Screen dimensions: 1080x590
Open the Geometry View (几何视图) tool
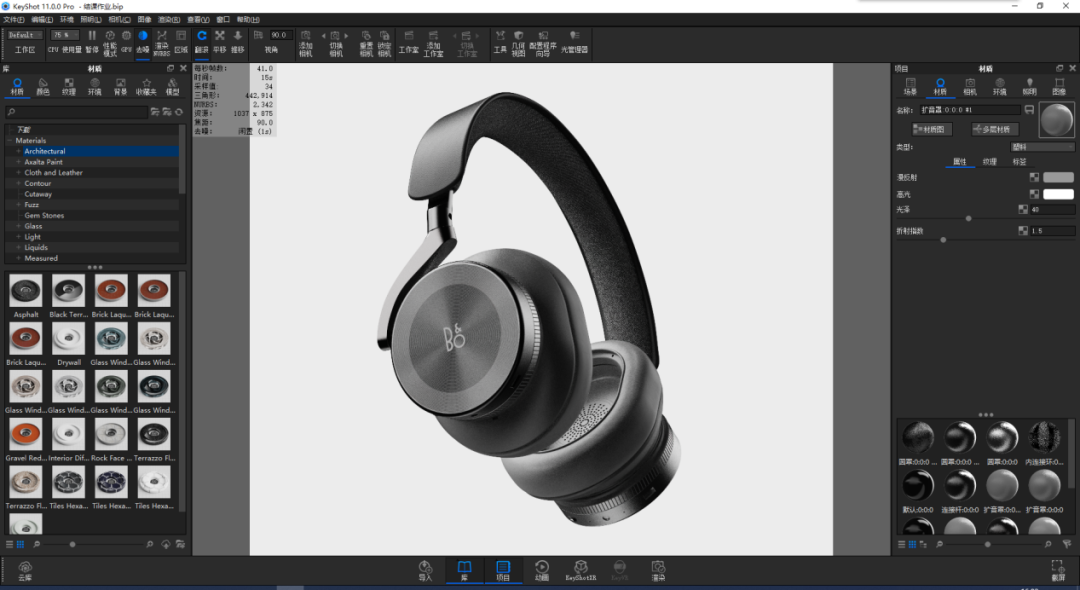click(518, 43)
